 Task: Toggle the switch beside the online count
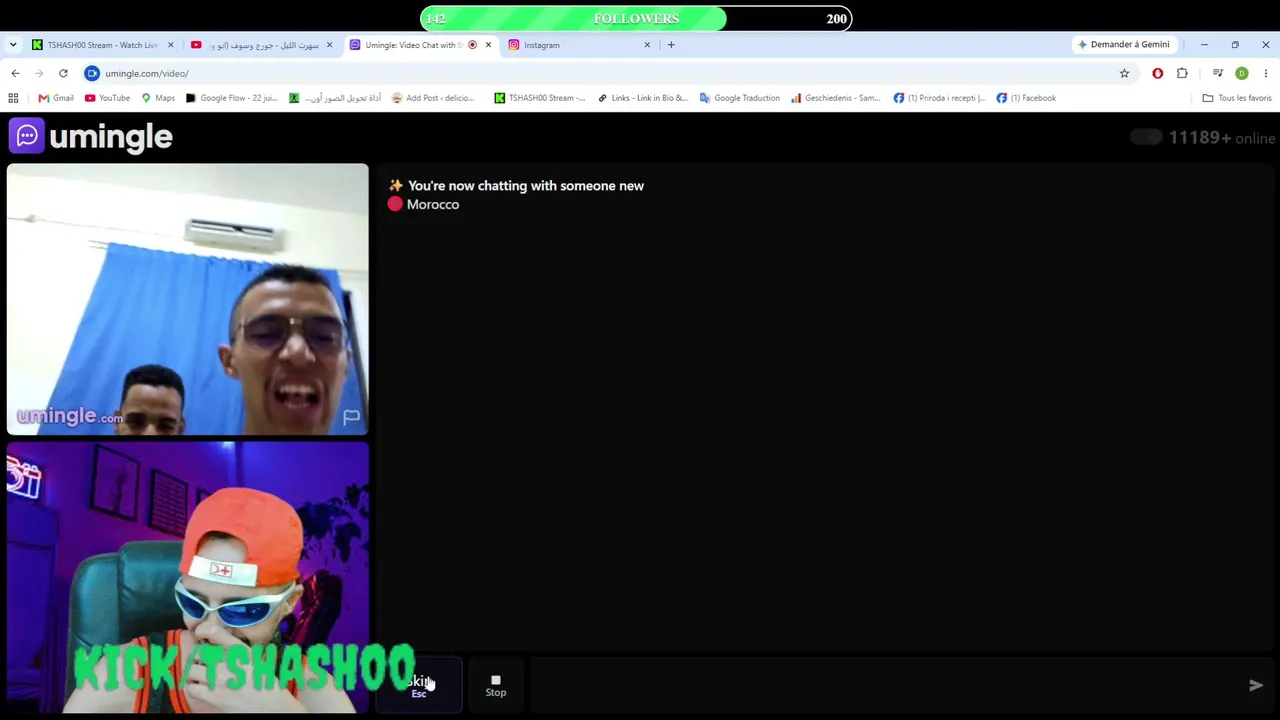coord(1146,138)
